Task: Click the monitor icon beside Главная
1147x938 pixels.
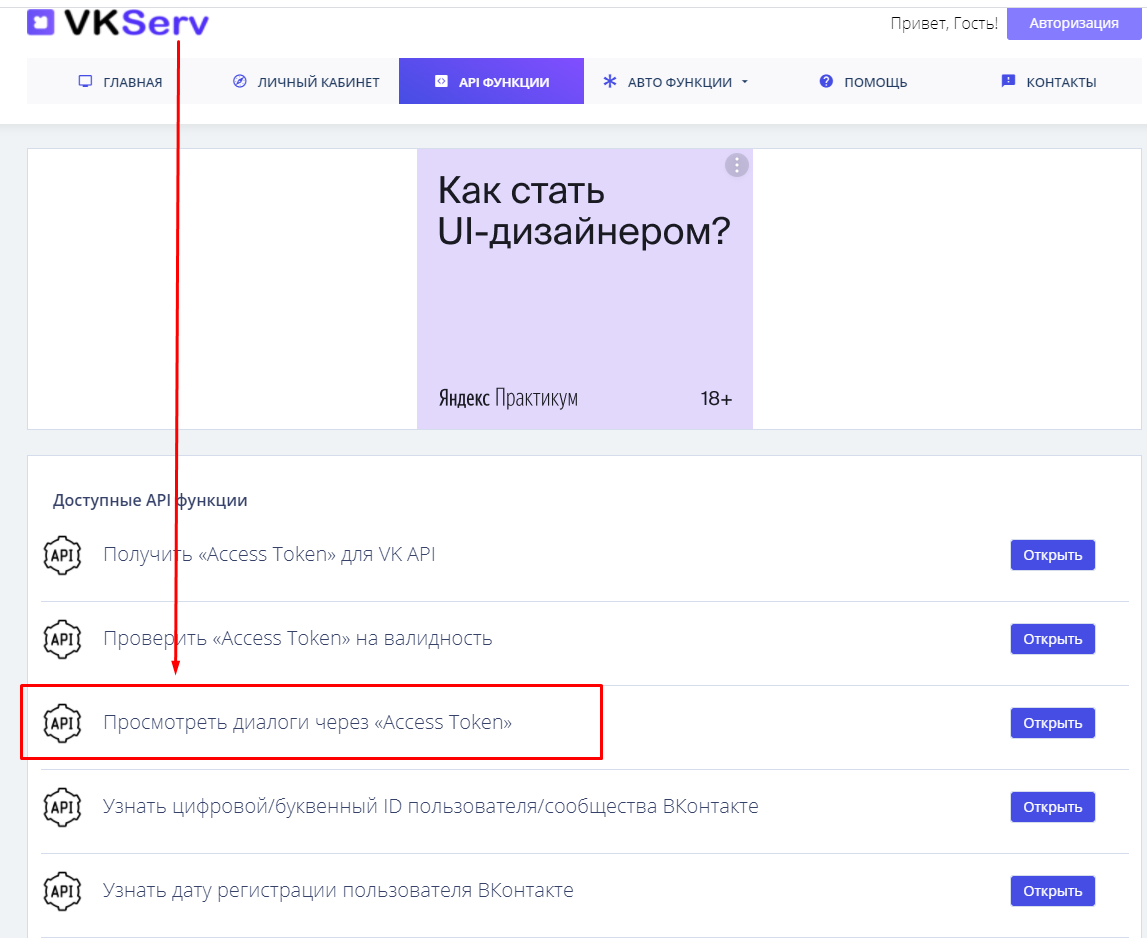Action: tap(85, 81)
